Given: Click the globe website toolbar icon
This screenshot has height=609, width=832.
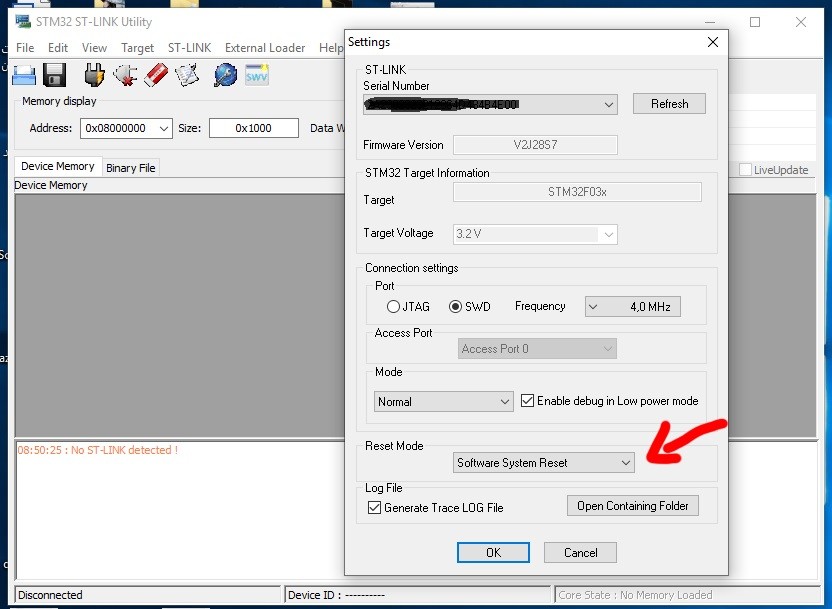Looking at the screenshot, I should click(226, 75).
